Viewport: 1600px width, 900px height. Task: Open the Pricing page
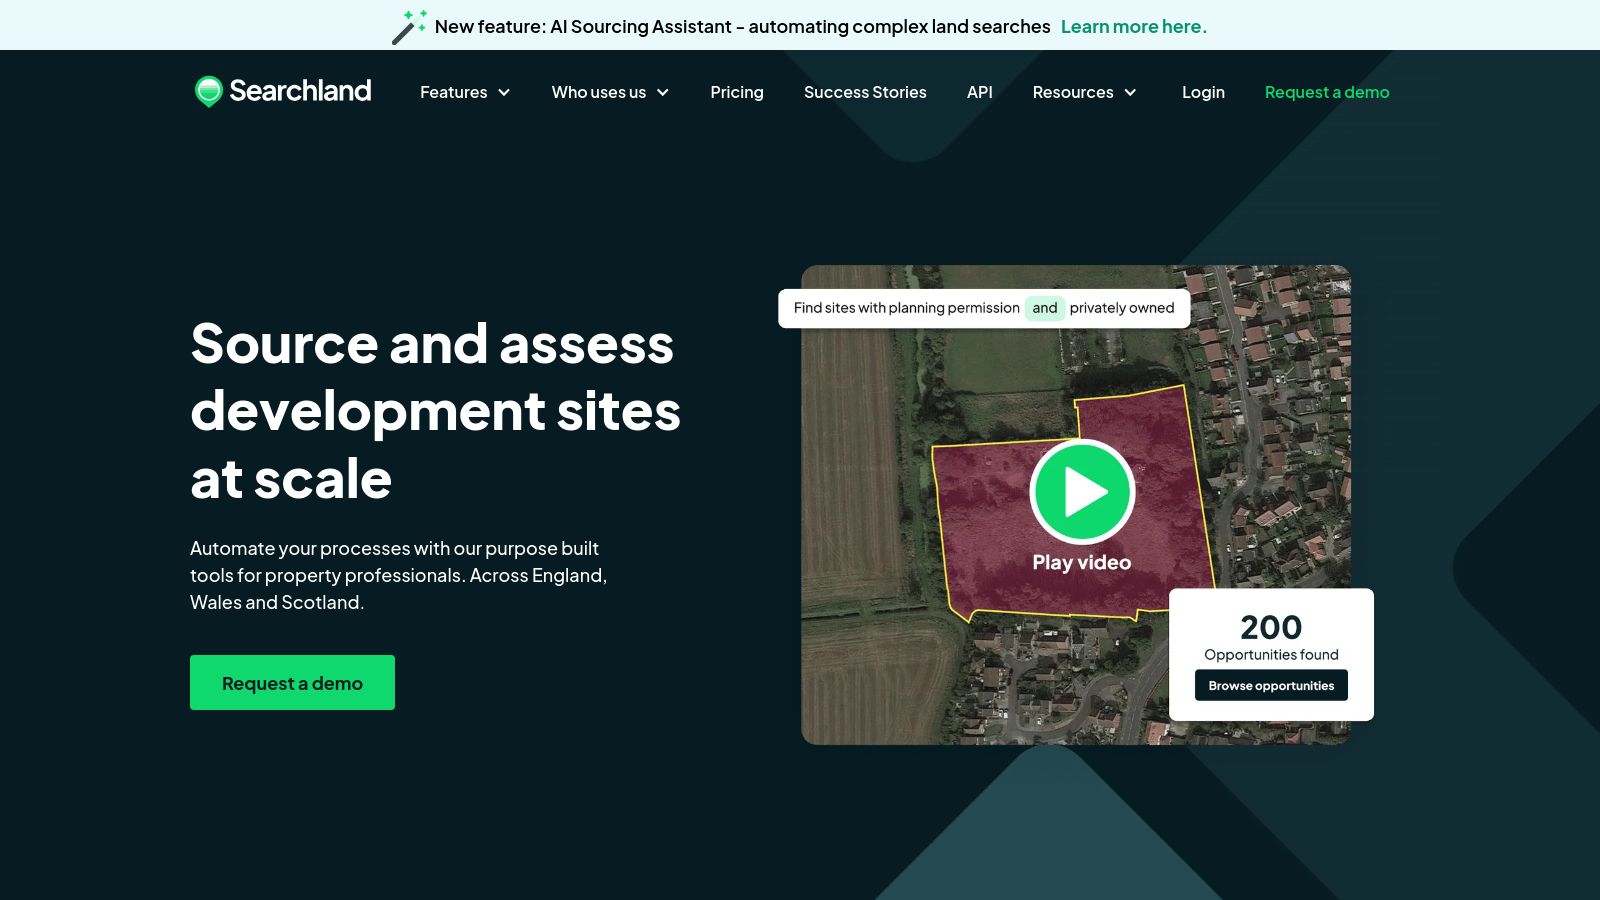tap(736, 92)
